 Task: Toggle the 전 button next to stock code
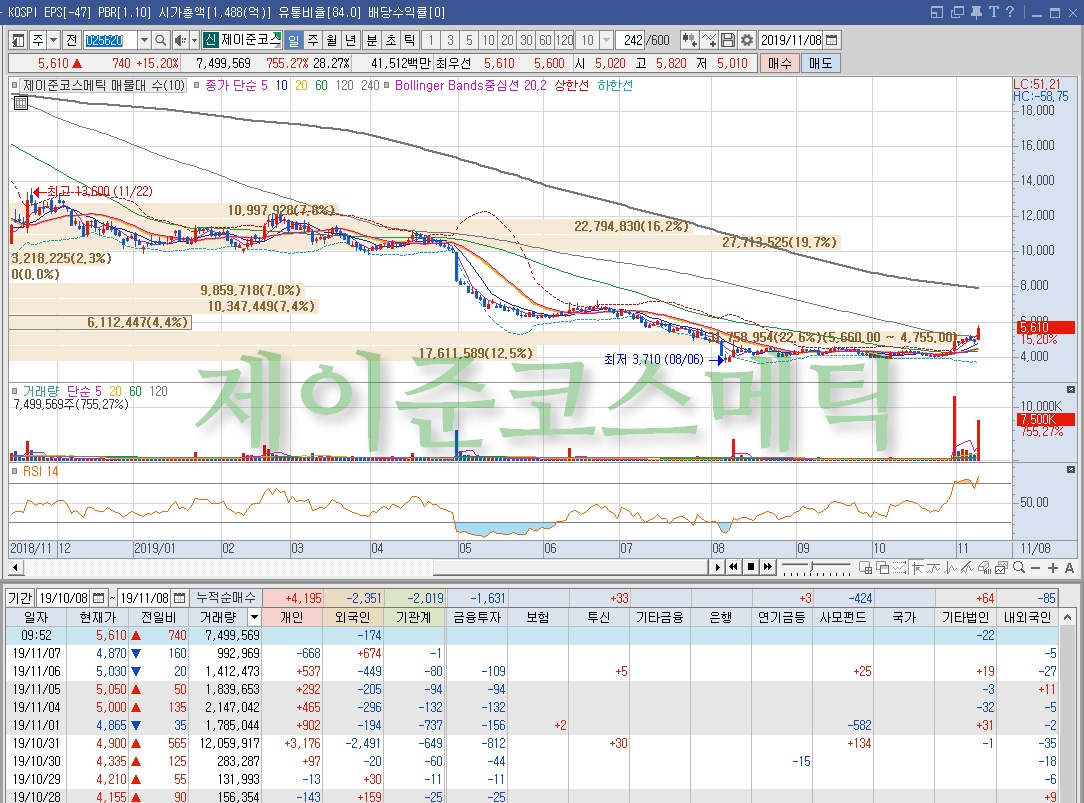pos(72,40)
